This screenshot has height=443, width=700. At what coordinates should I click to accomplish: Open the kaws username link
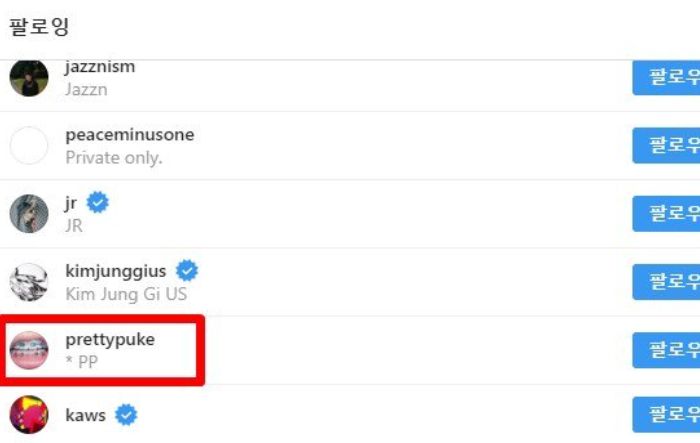87,414
